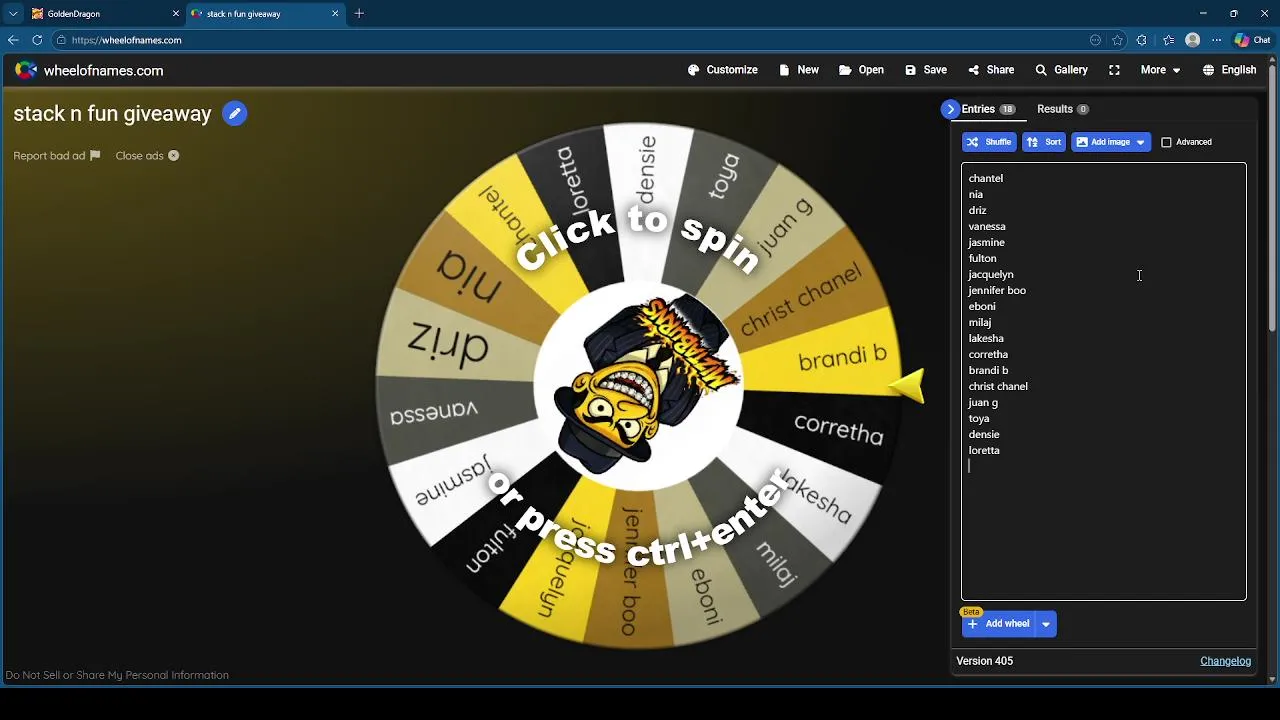Expand the Add image dropdown

pos(1140,142)
